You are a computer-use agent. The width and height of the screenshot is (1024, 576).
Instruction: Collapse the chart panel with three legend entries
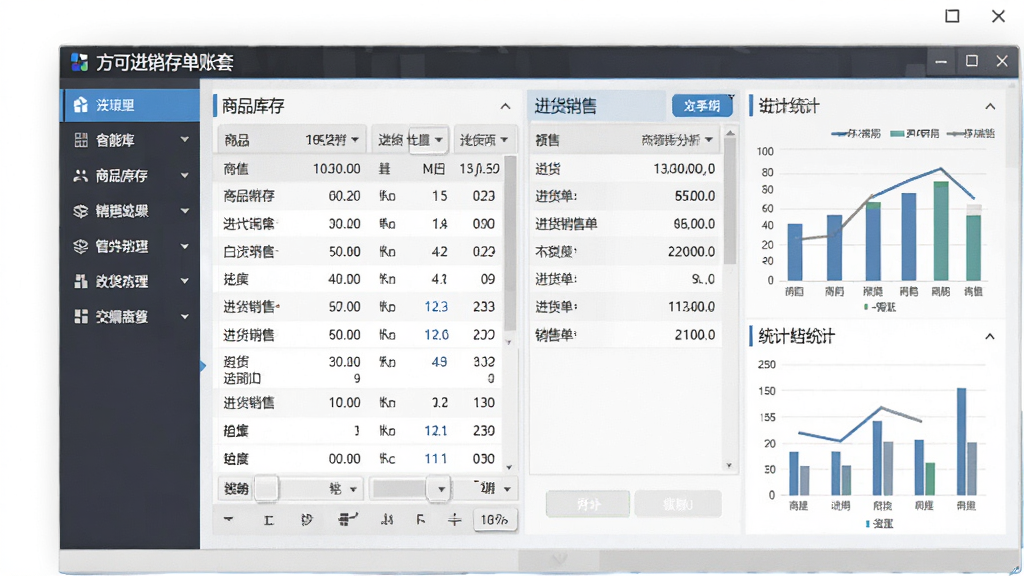pos(990,106)
